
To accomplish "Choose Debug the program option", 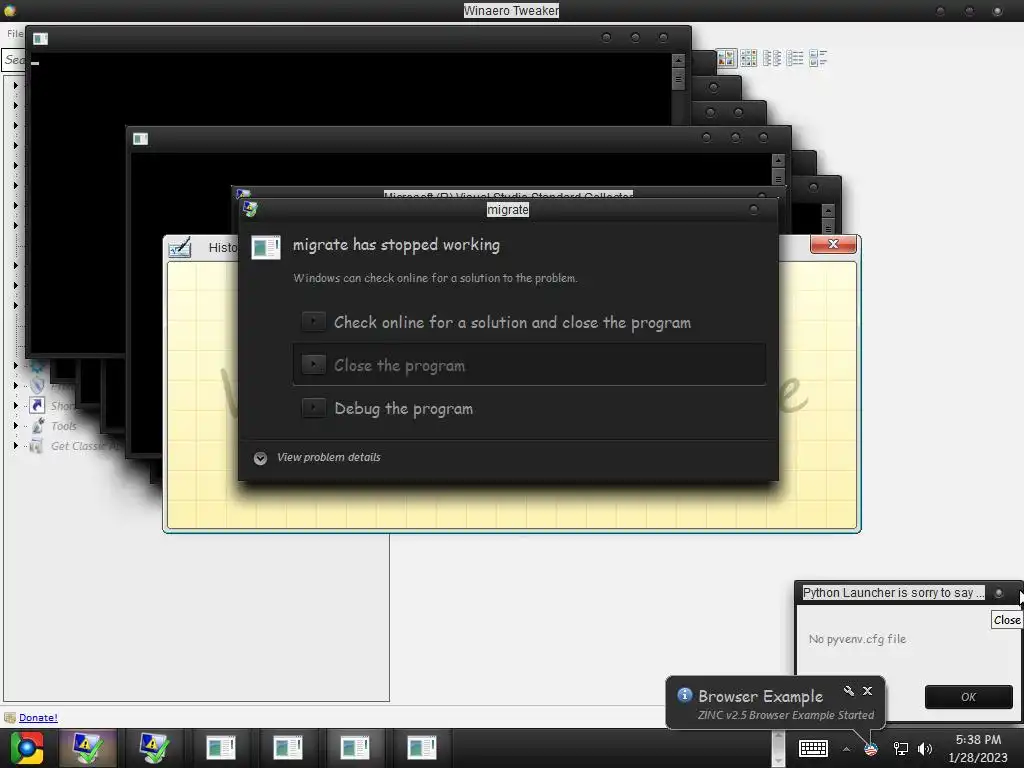I will (x=529, y=408).
